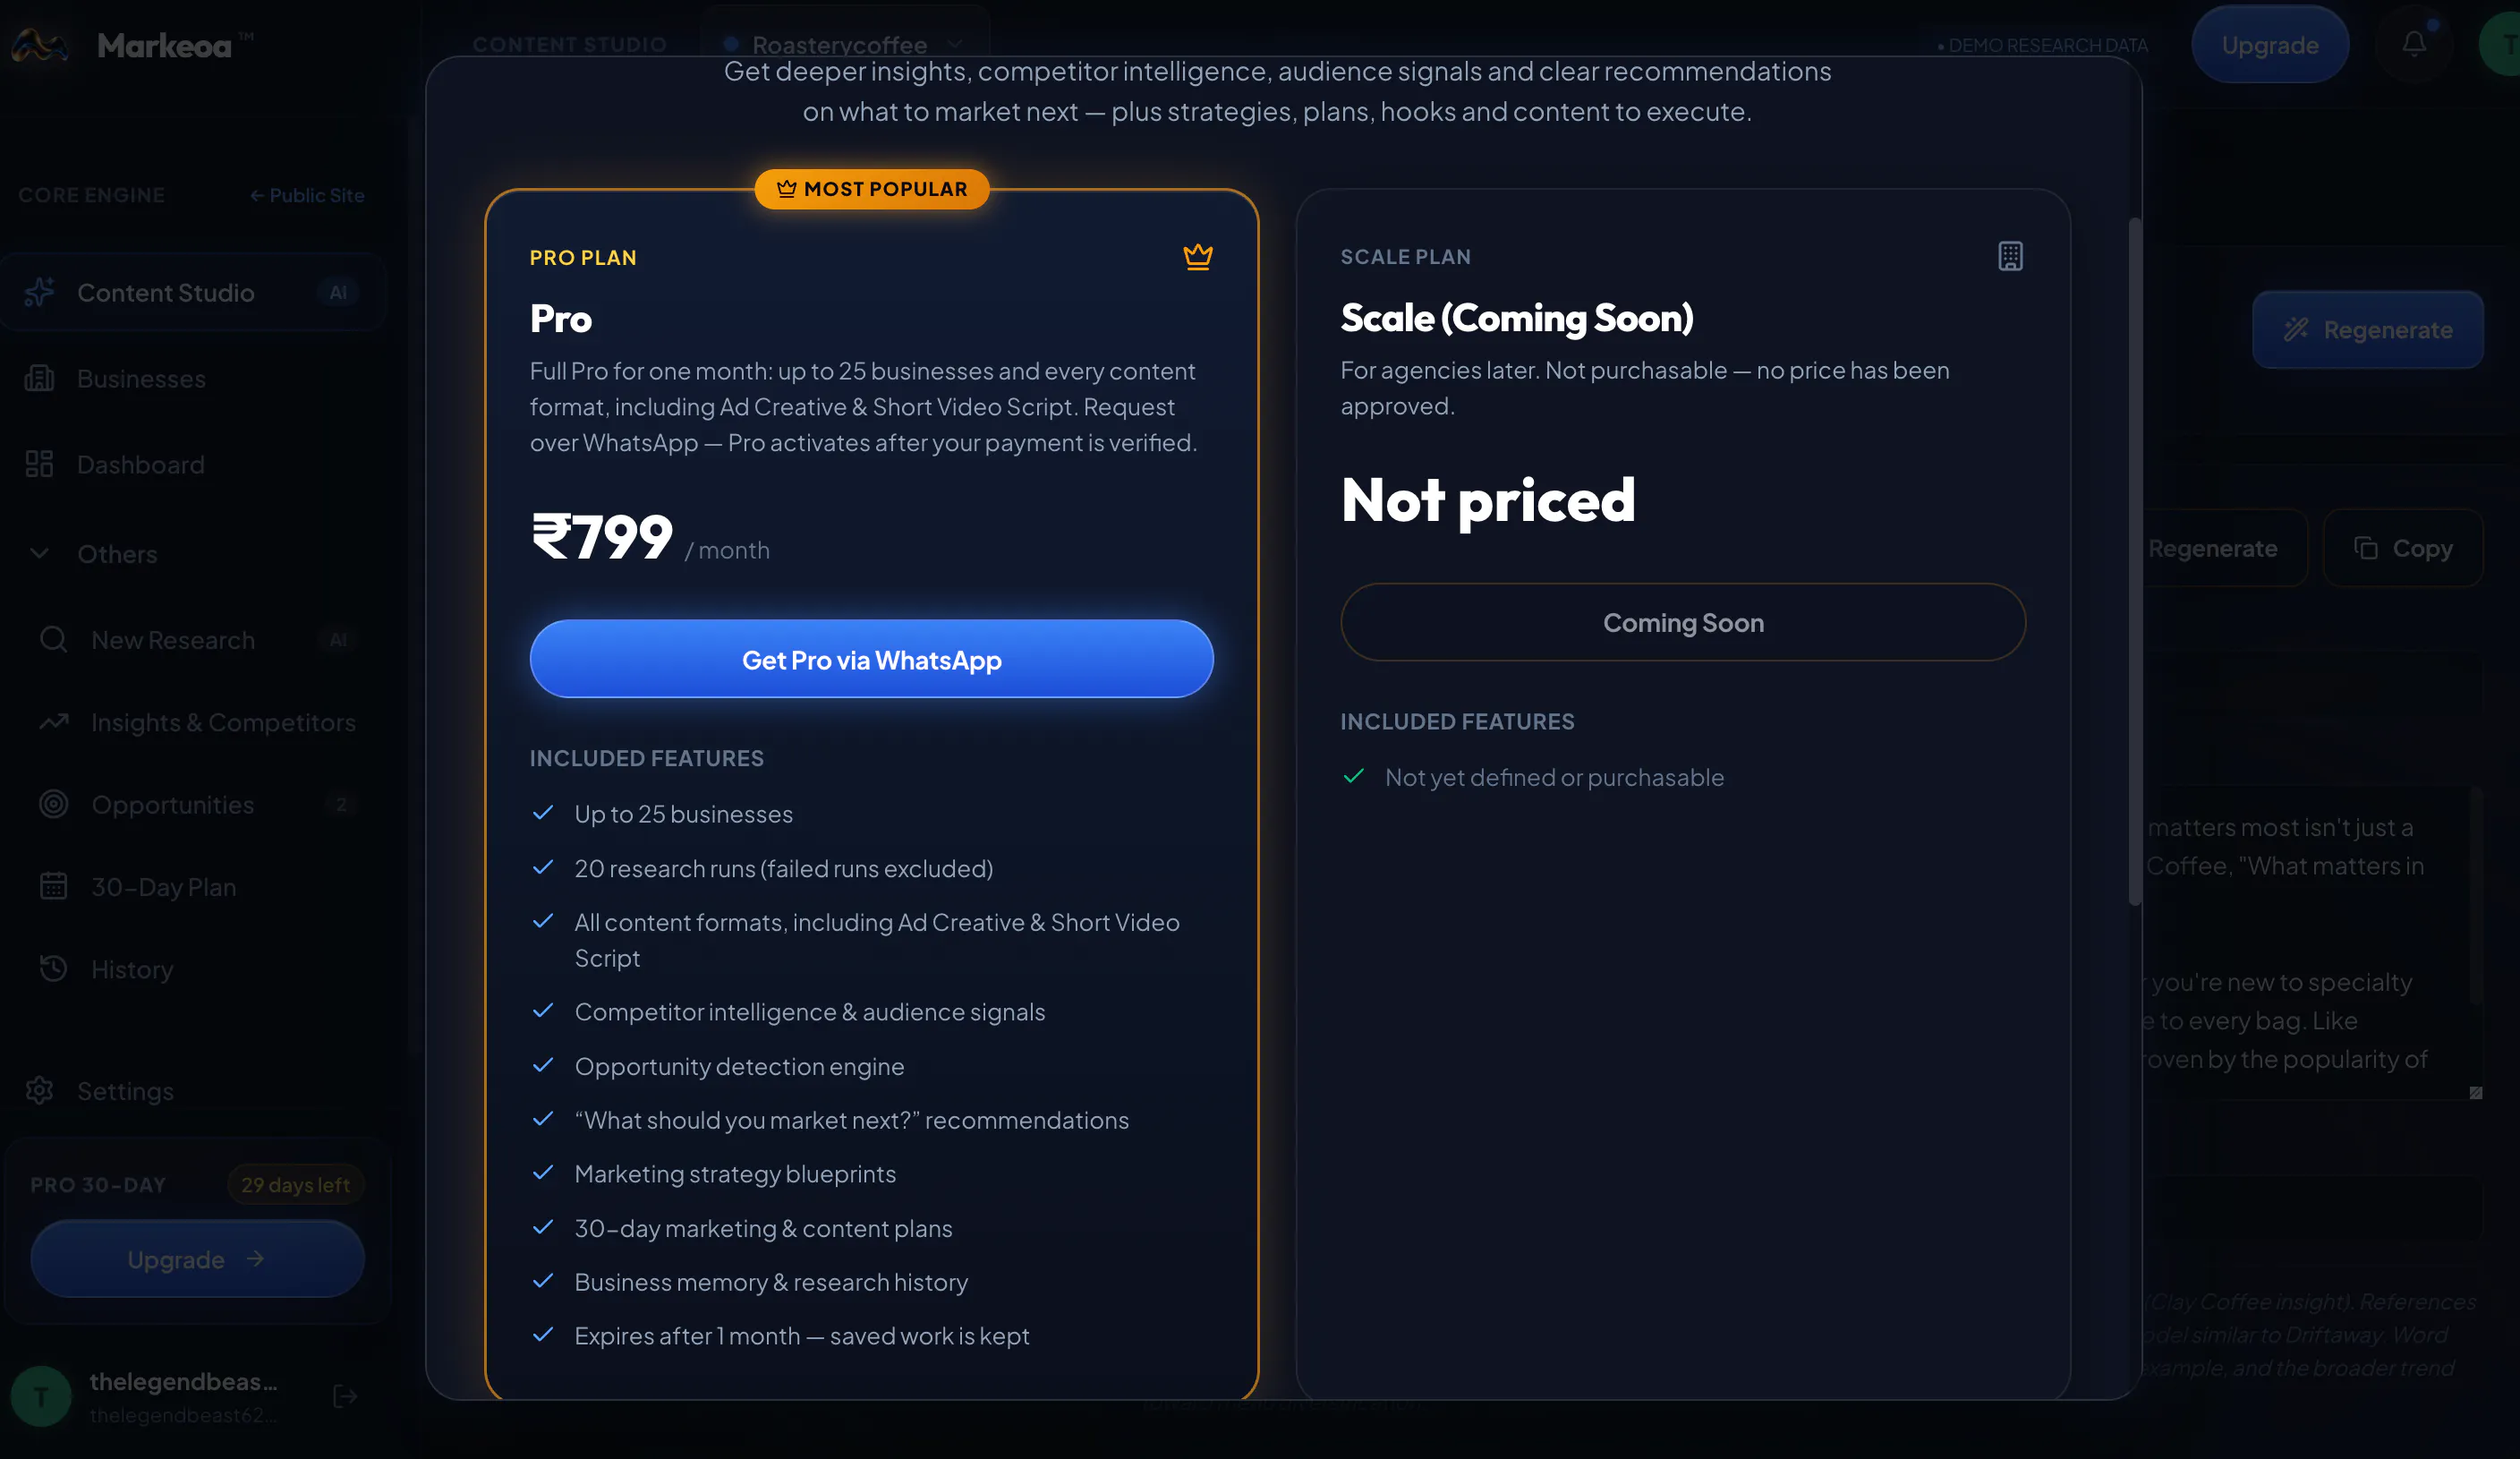
Task: Open Opportunities using the target icon
Action: click(53, 804)
